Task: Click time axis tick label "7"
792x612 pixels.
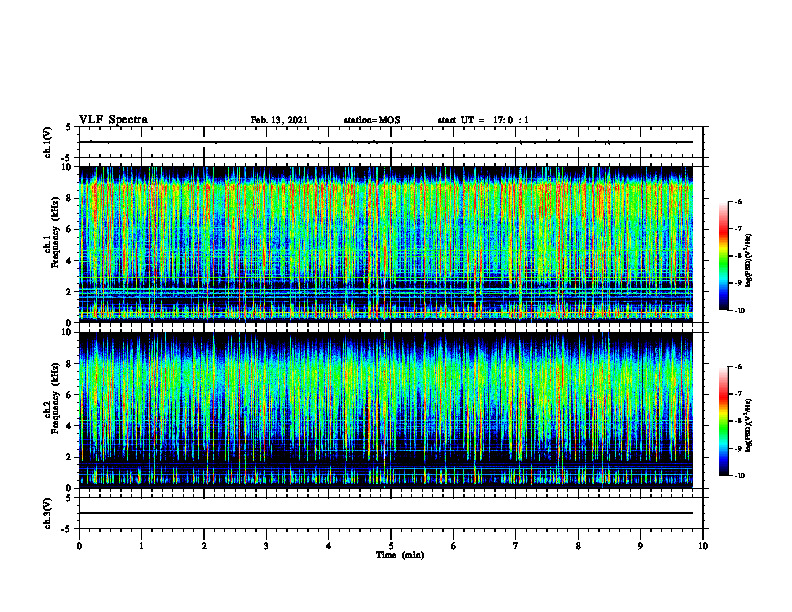Action: click(516, 546)
